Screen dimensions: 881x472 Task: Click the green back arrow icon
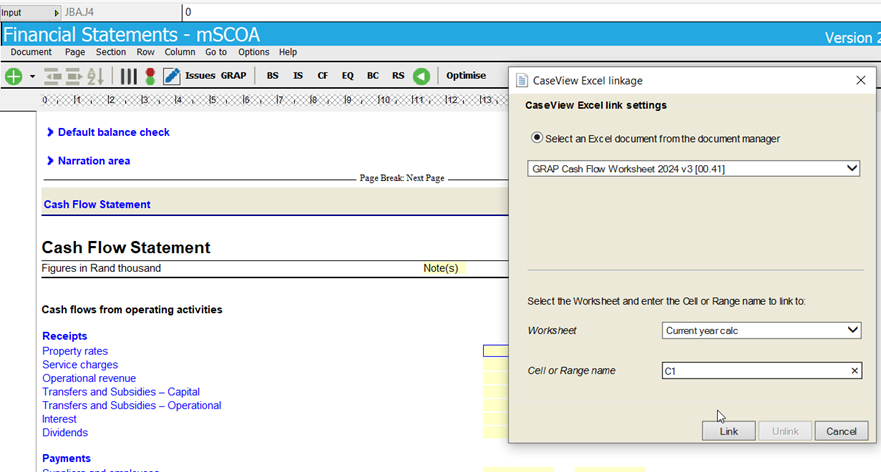coord(421,76)
